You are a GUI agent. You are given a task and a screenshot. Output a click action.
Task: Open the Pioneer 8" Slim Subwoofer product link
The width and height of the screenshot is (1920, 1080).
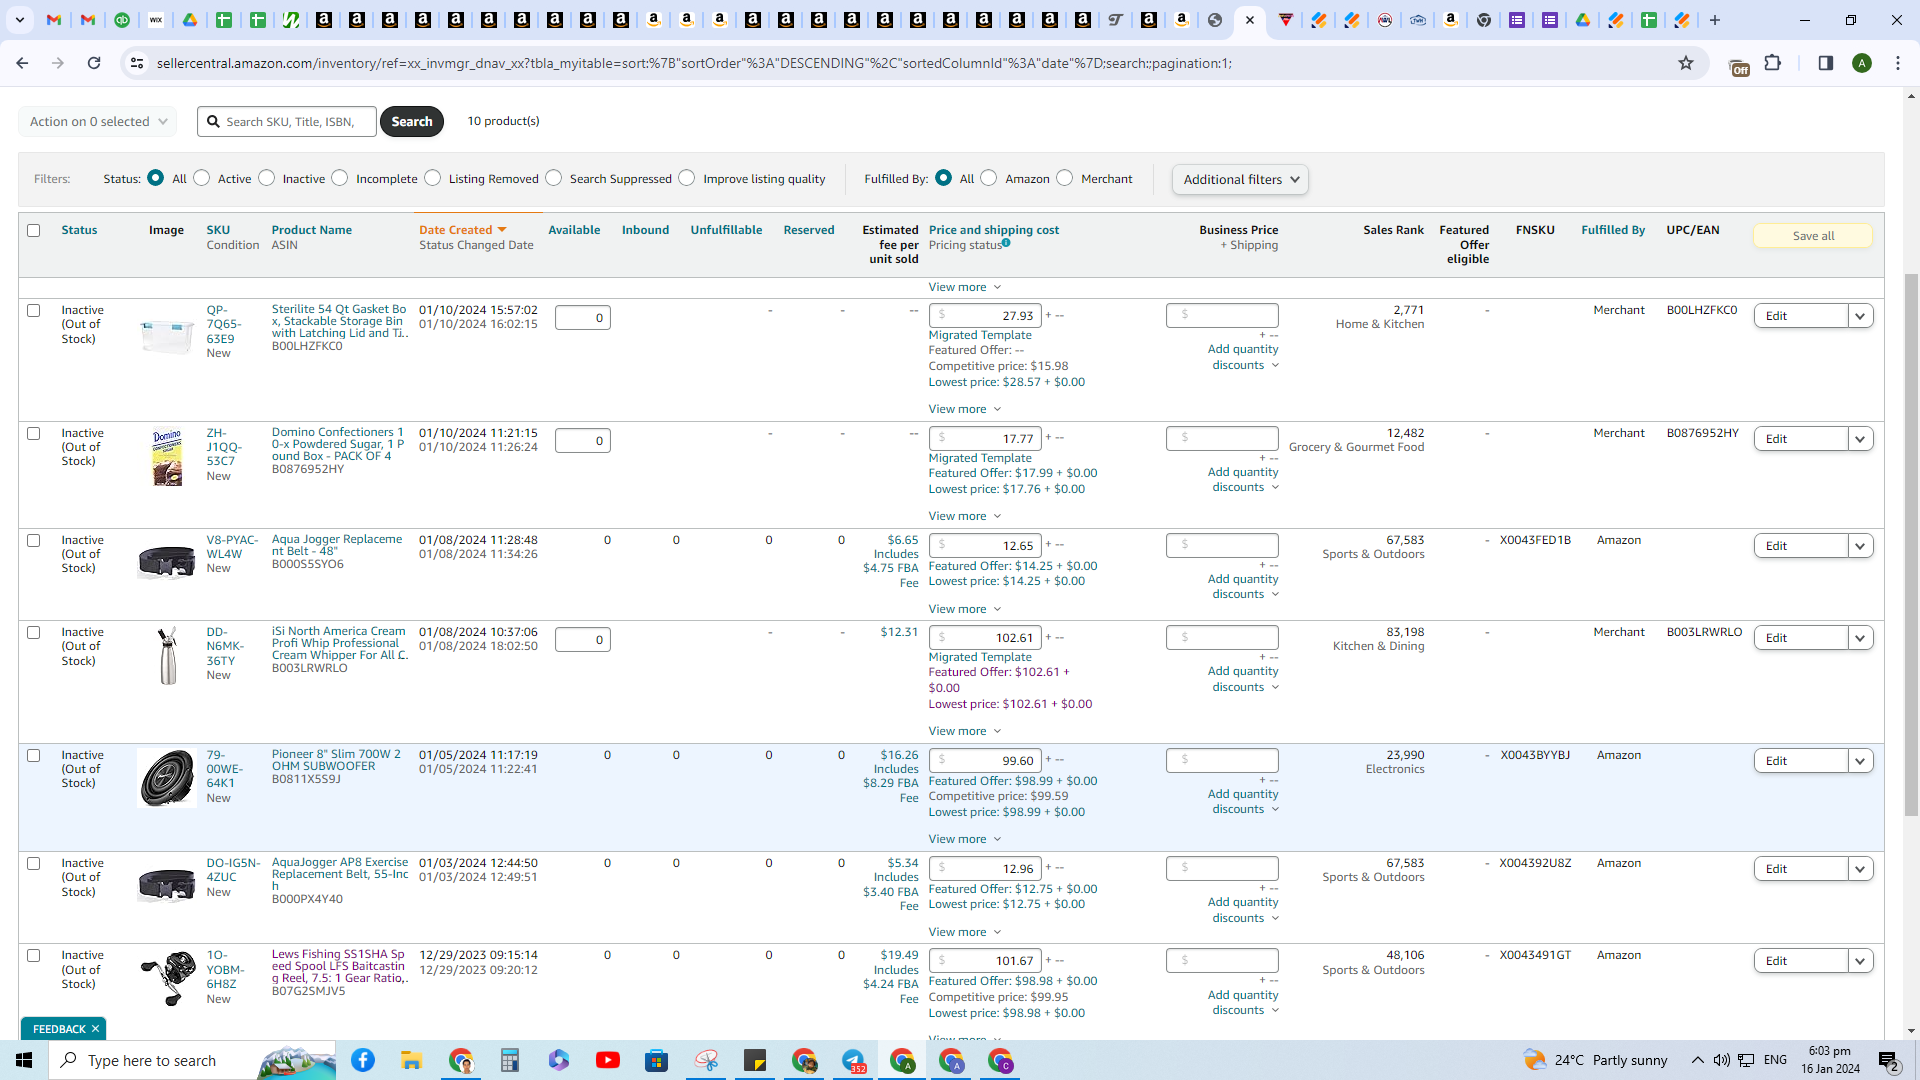point(336,760)
